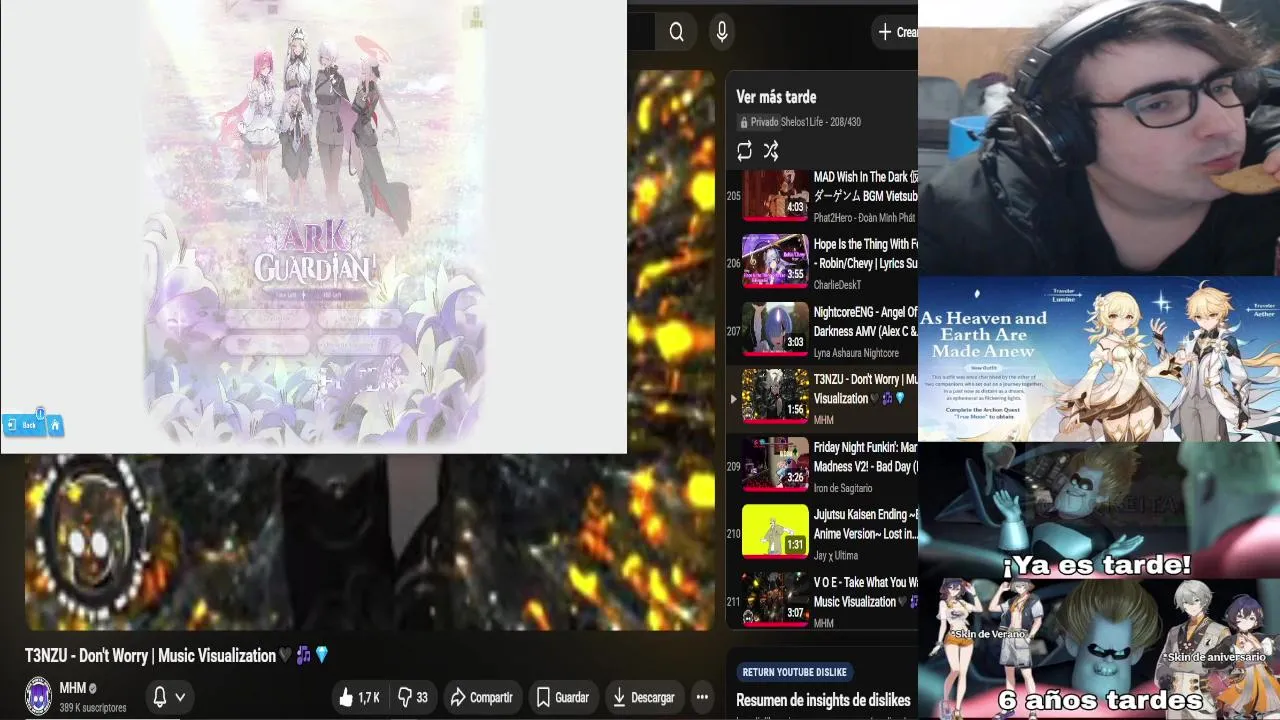Click the now-playing arrow beside T3NZU row
1280x720 pixels.
733,399
